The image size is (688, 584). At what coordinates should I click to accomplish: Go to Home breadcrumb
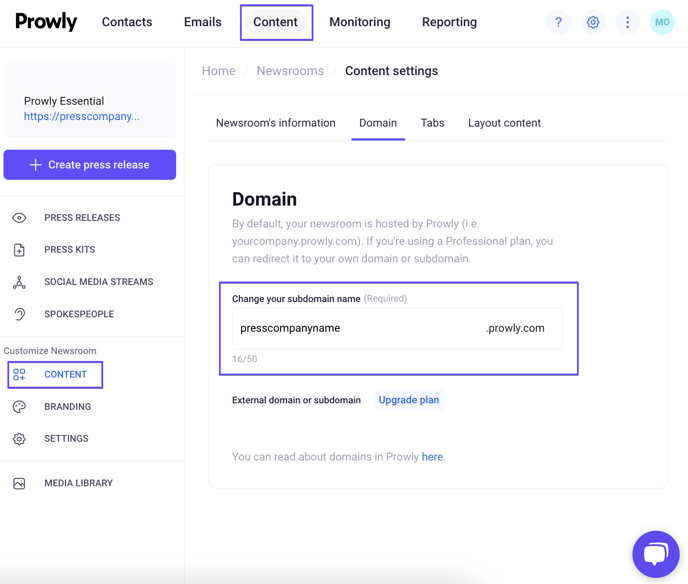point(219,71)
